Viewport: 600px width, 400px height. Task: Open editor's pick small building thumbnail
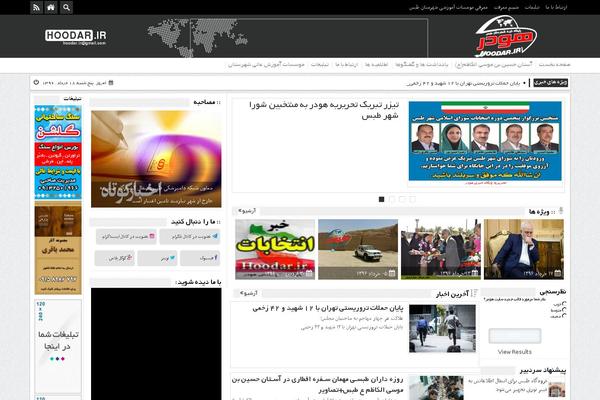[x=557, y=390]
